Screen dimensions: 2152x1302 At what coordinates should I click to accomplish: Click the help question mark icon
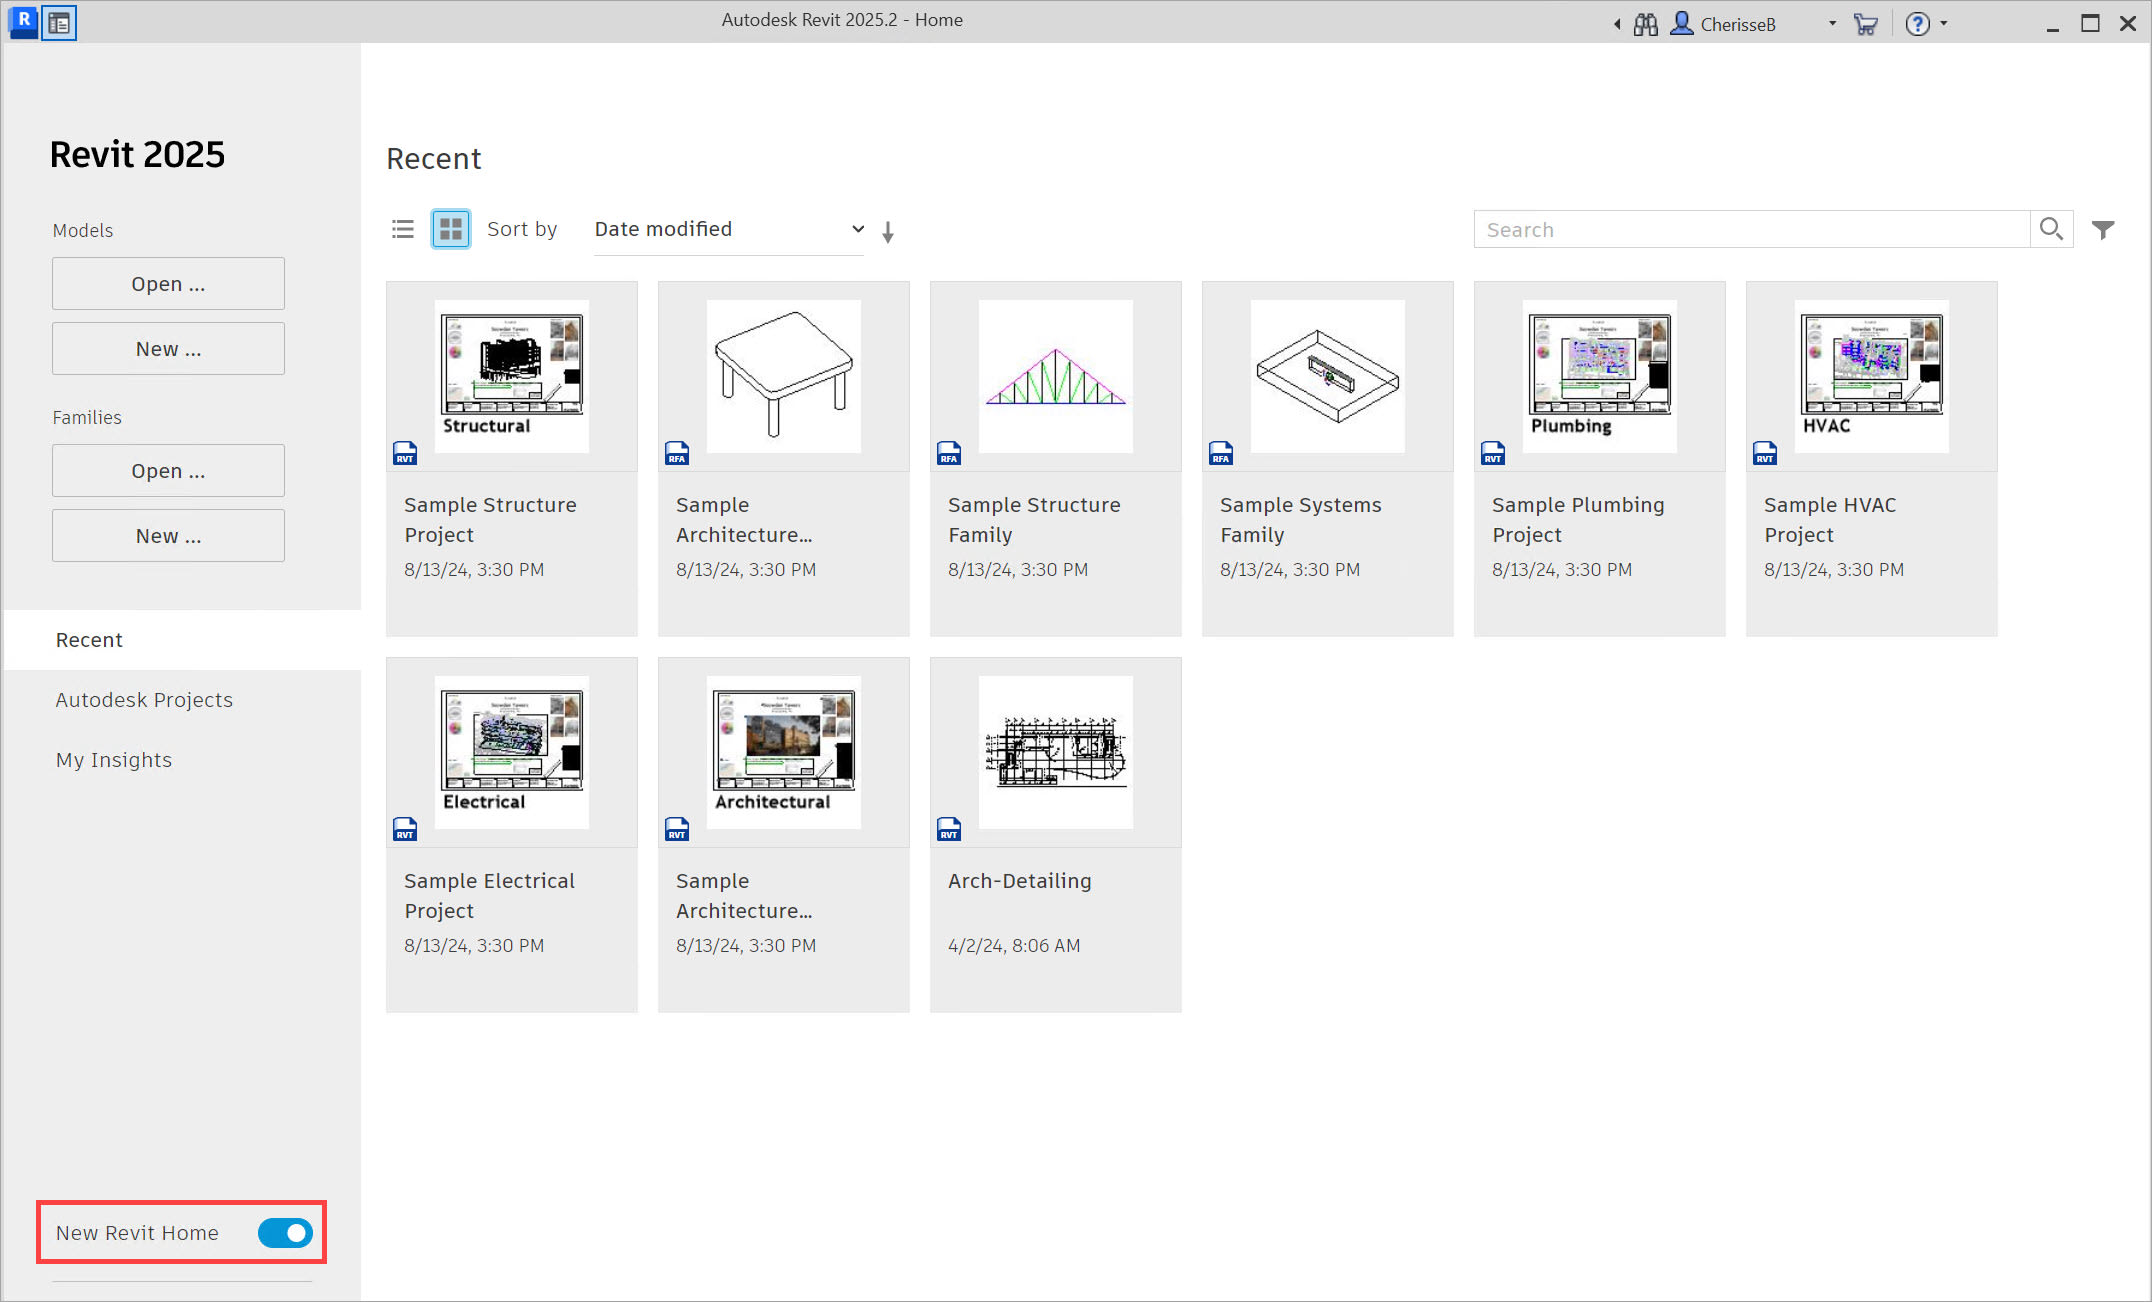pyautogui.click(x=1917, y=23)
